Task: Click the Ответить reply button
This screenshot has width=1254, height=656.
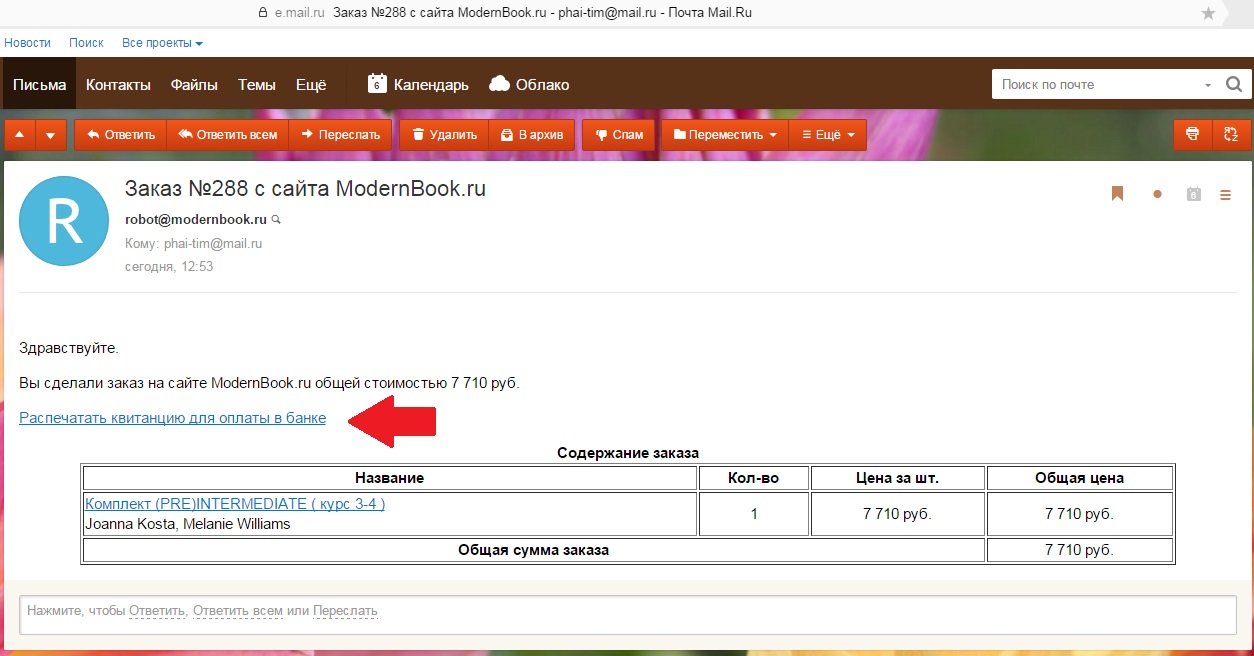Action: pos(120,134)
